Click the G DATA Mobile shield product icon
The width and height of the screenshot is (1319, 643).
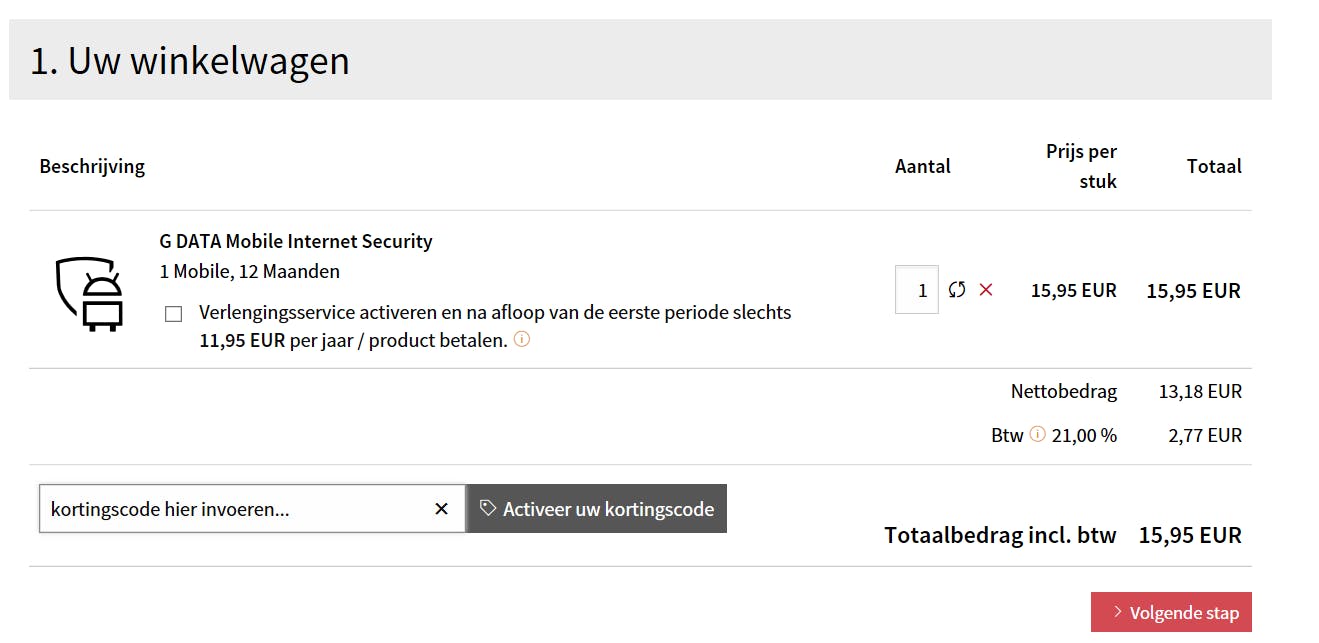coord(89,292)
